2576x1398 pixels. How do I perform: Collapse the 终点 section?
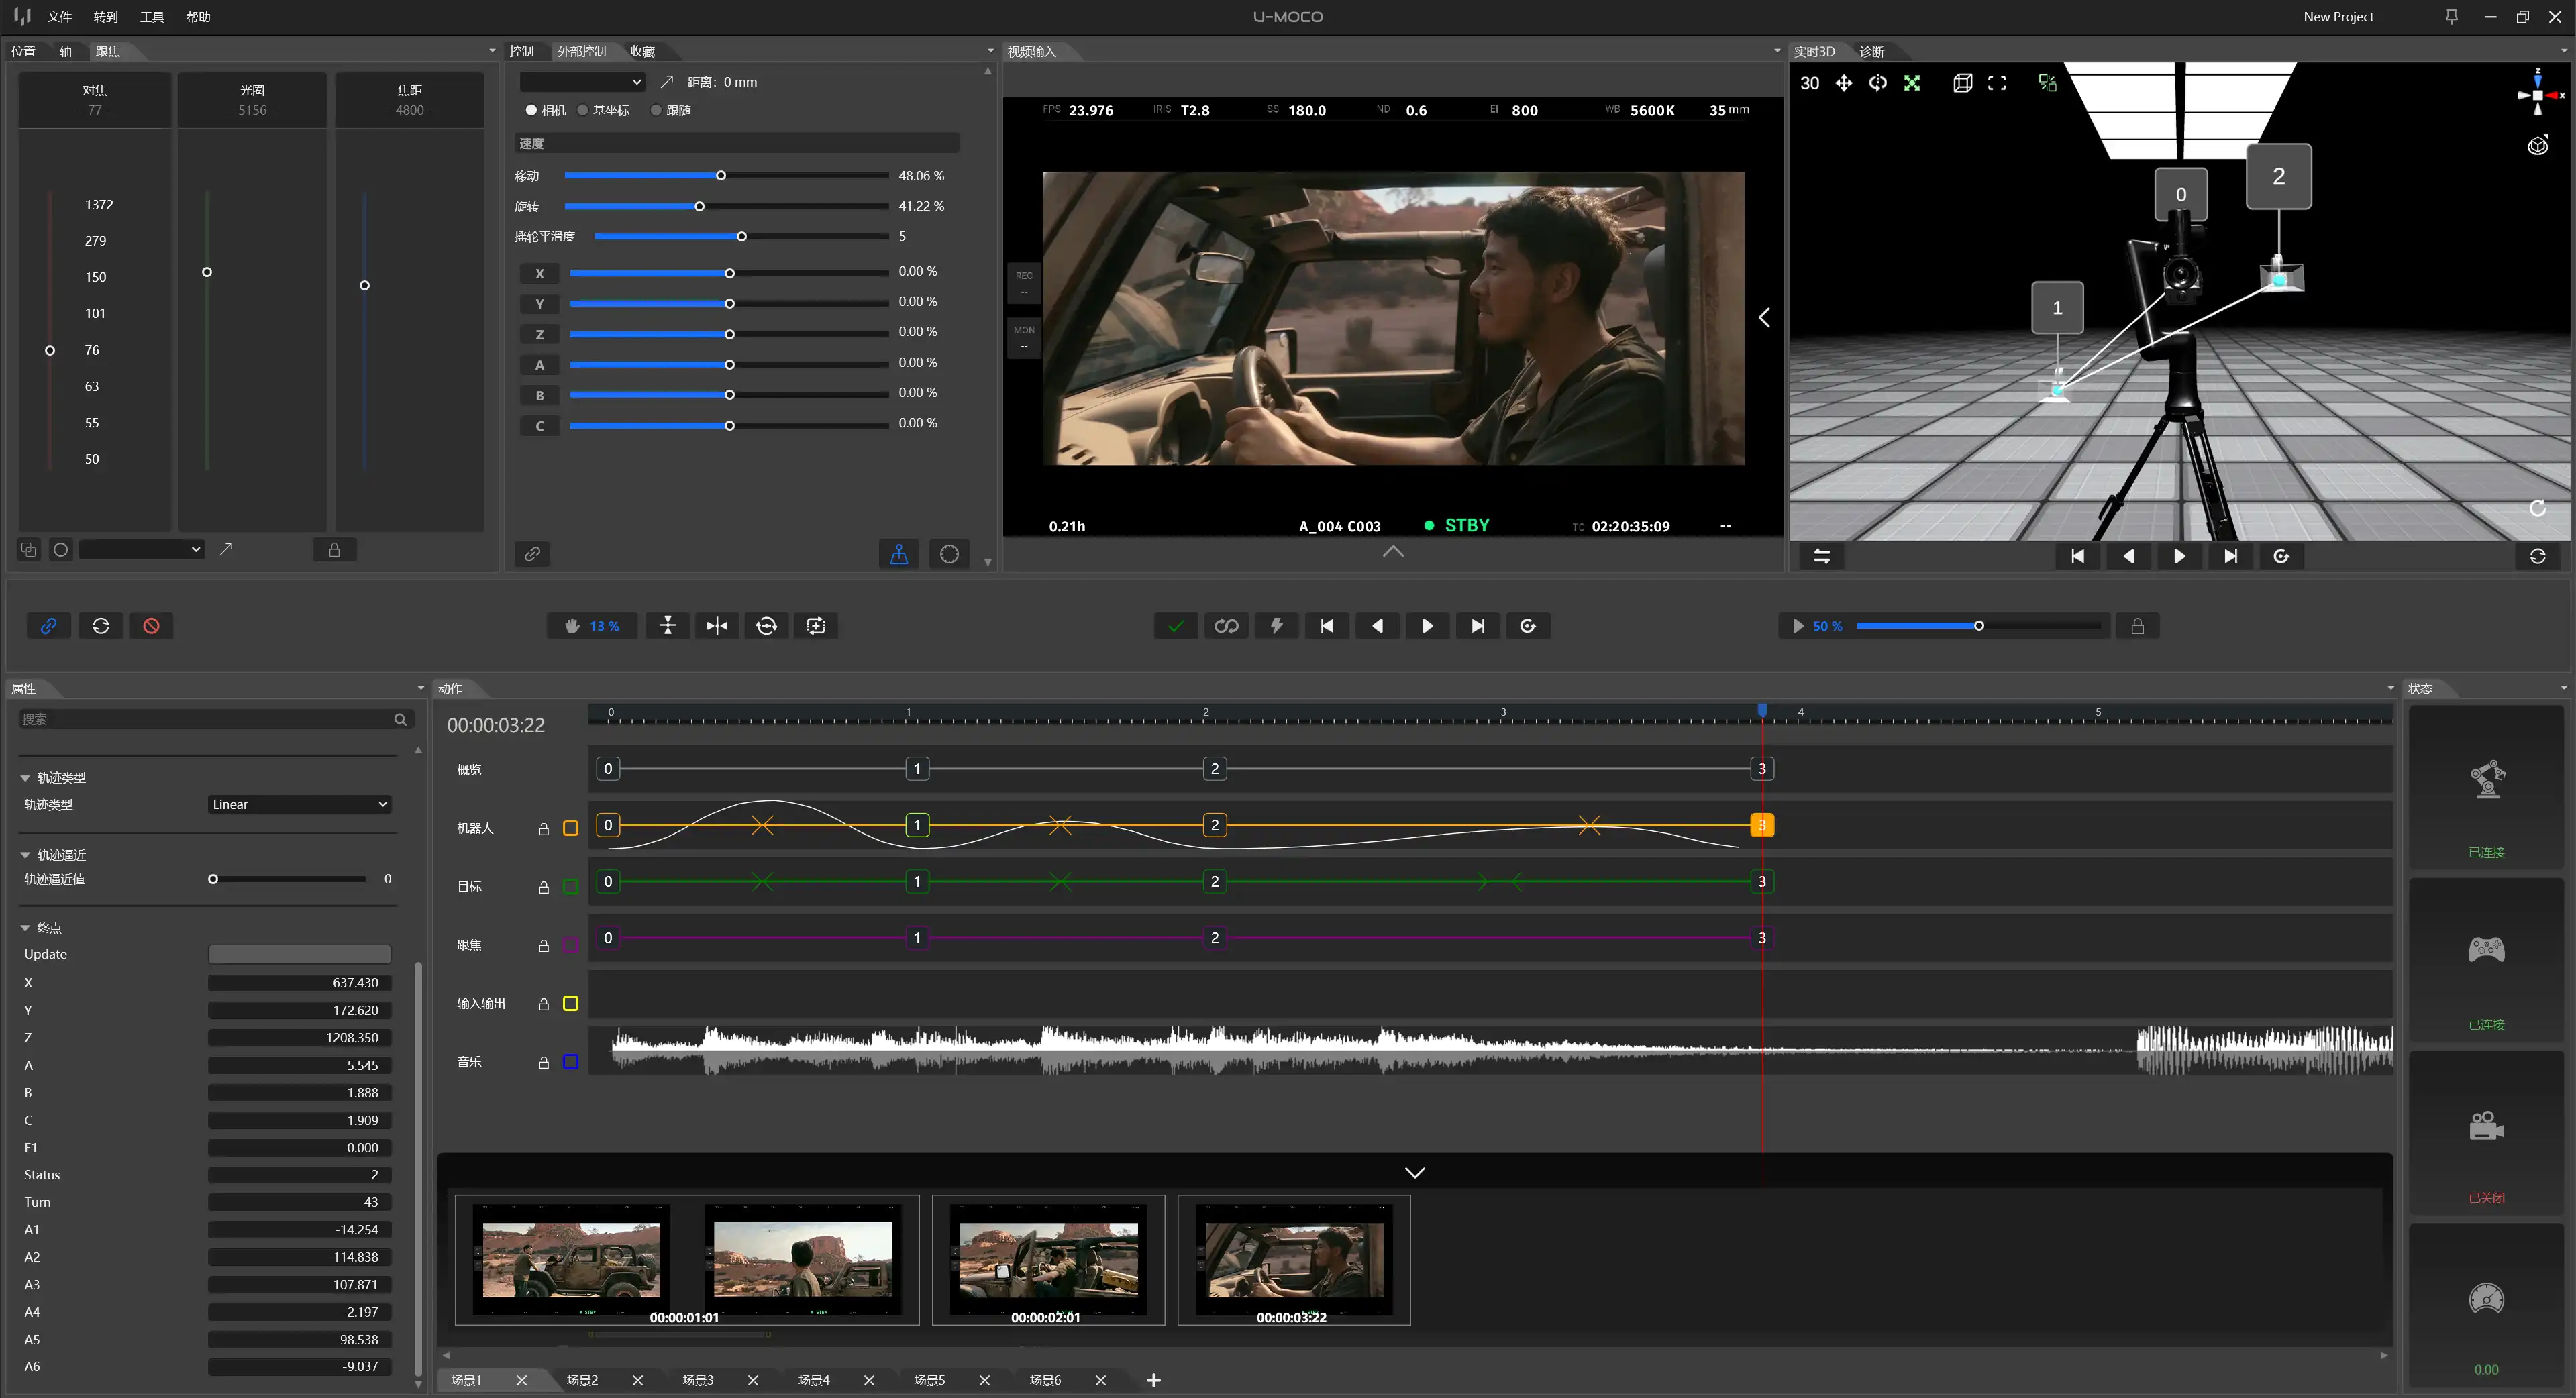click(25, 928)
